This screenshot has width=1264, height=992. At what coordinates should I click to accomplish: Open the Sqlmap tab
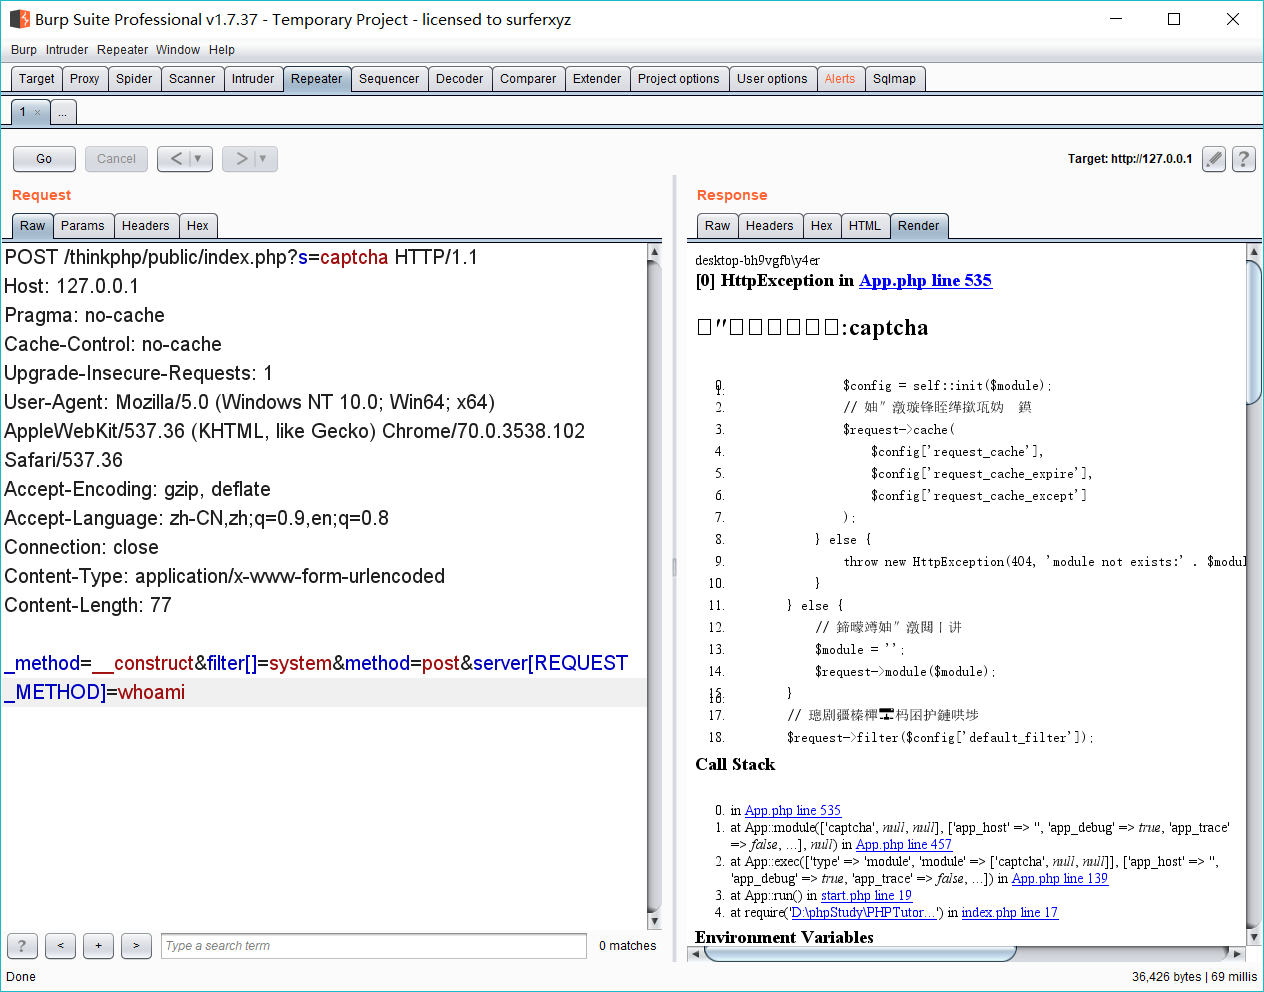(x=895, y=79)
